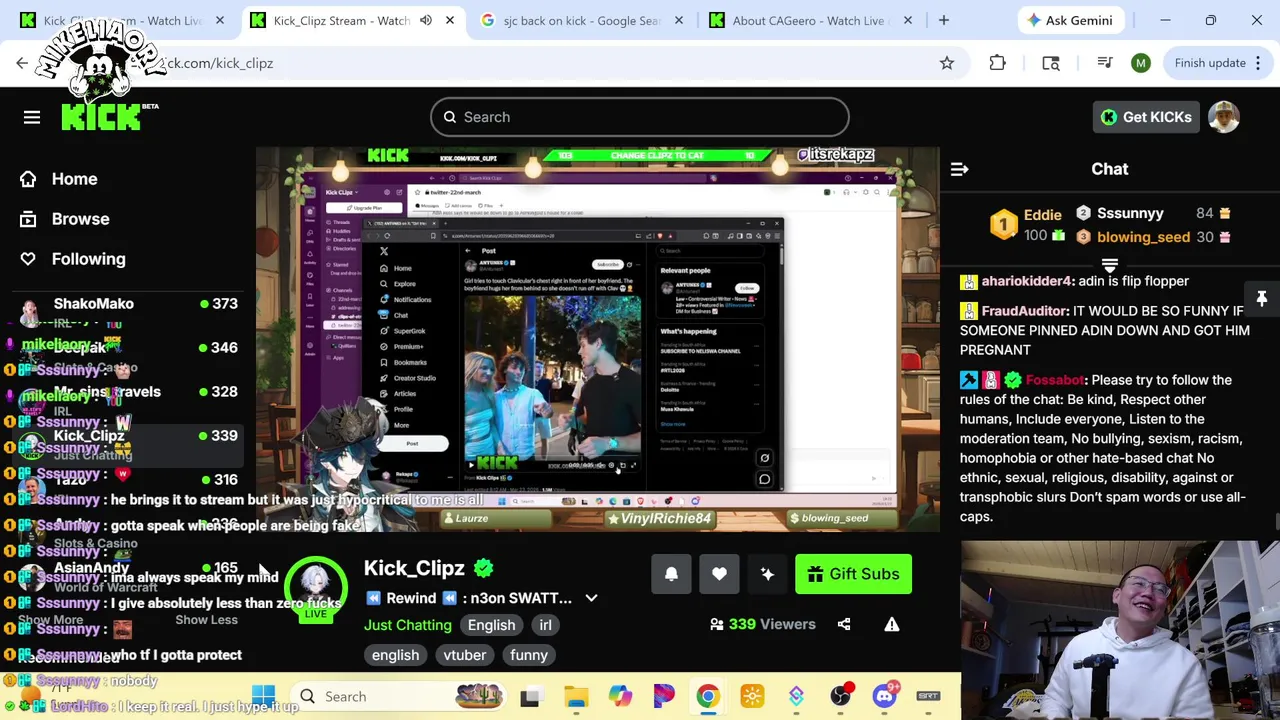The width and height of the screenshot is (1280, 720).
Task: Select the lowercase english tag
Action: (395, 655)
